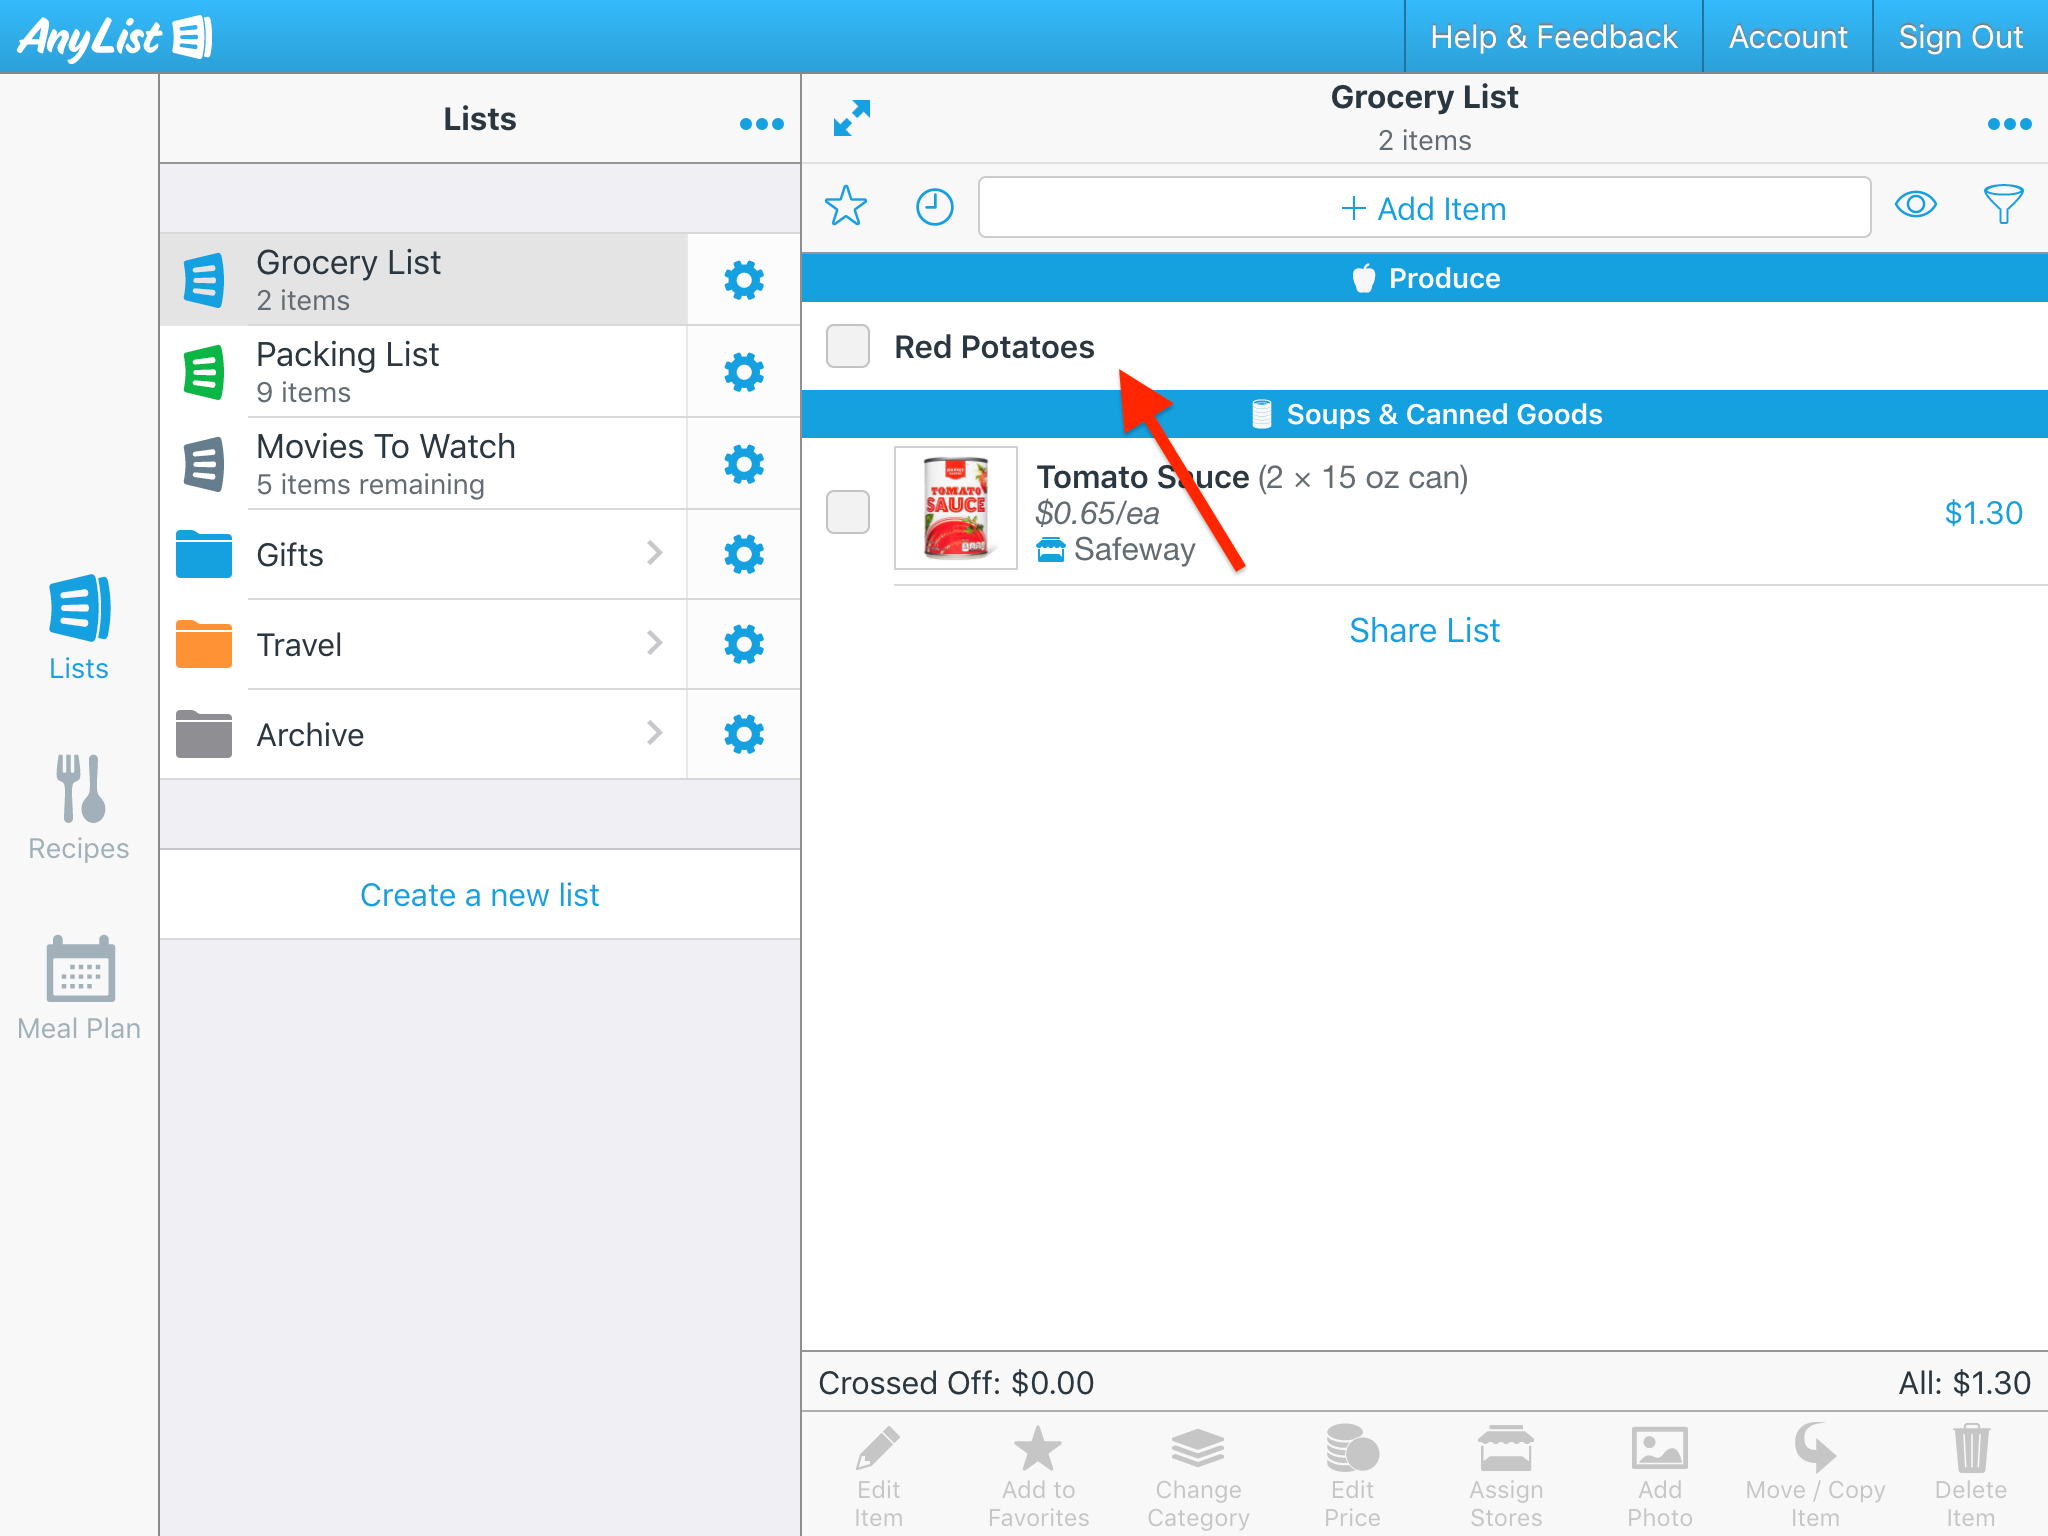Expand list to full screen arrows
This screenshot has height=1536, width=2048.
point(852,119)
